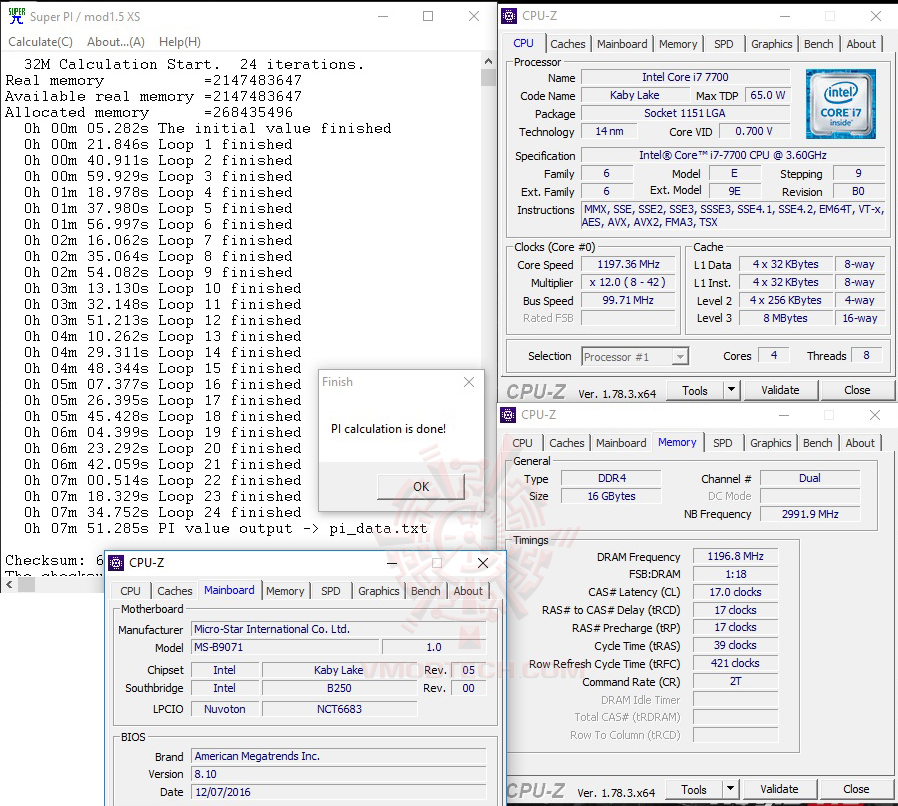Viewport: 898px width, 806px height.
Task: Click Tools button in Memory CPU-Z window
Action: click(694, 789)
